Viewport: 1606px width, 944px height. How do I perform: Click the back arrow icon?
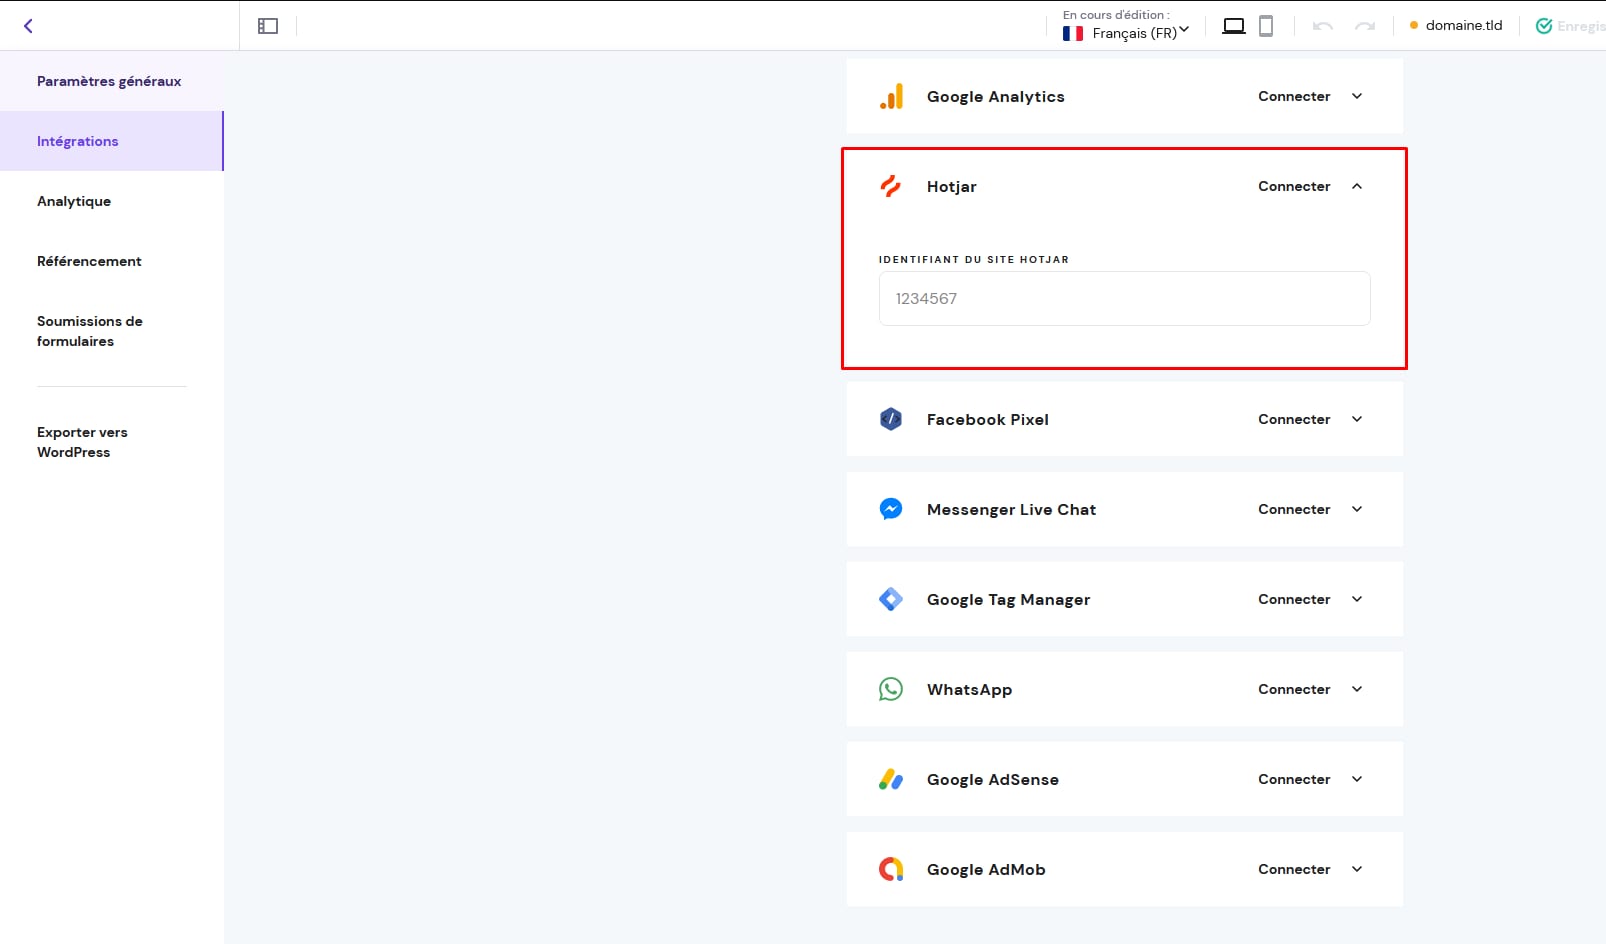[28, 26]
